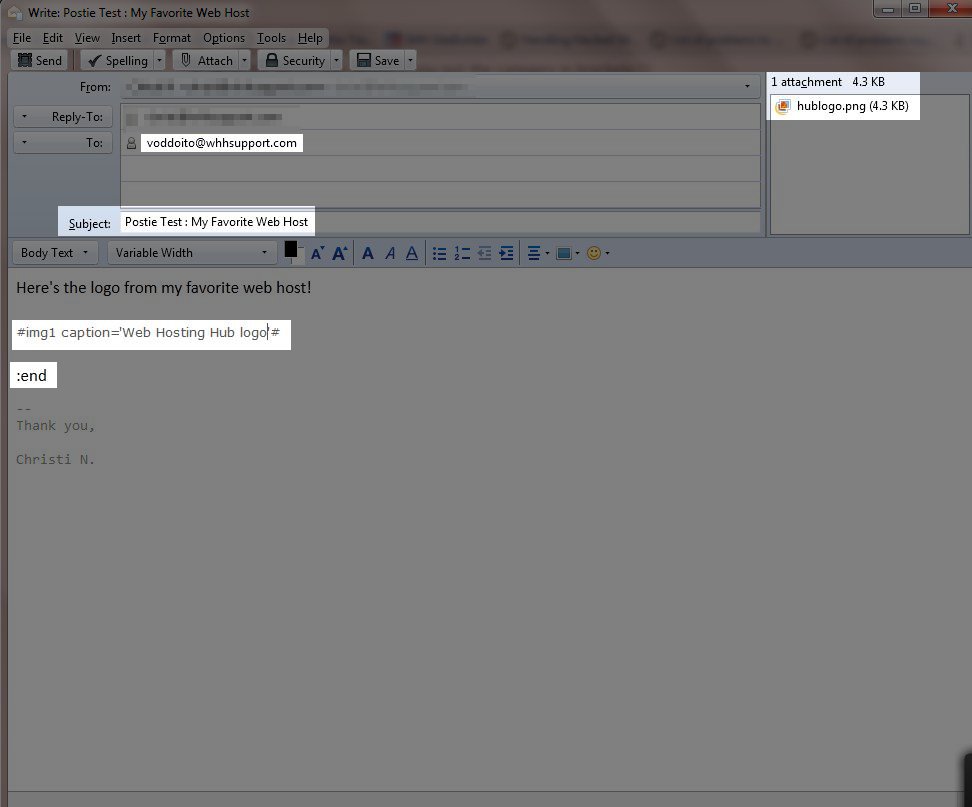Increase font size with larger A icon

click(x=340, y=254)
